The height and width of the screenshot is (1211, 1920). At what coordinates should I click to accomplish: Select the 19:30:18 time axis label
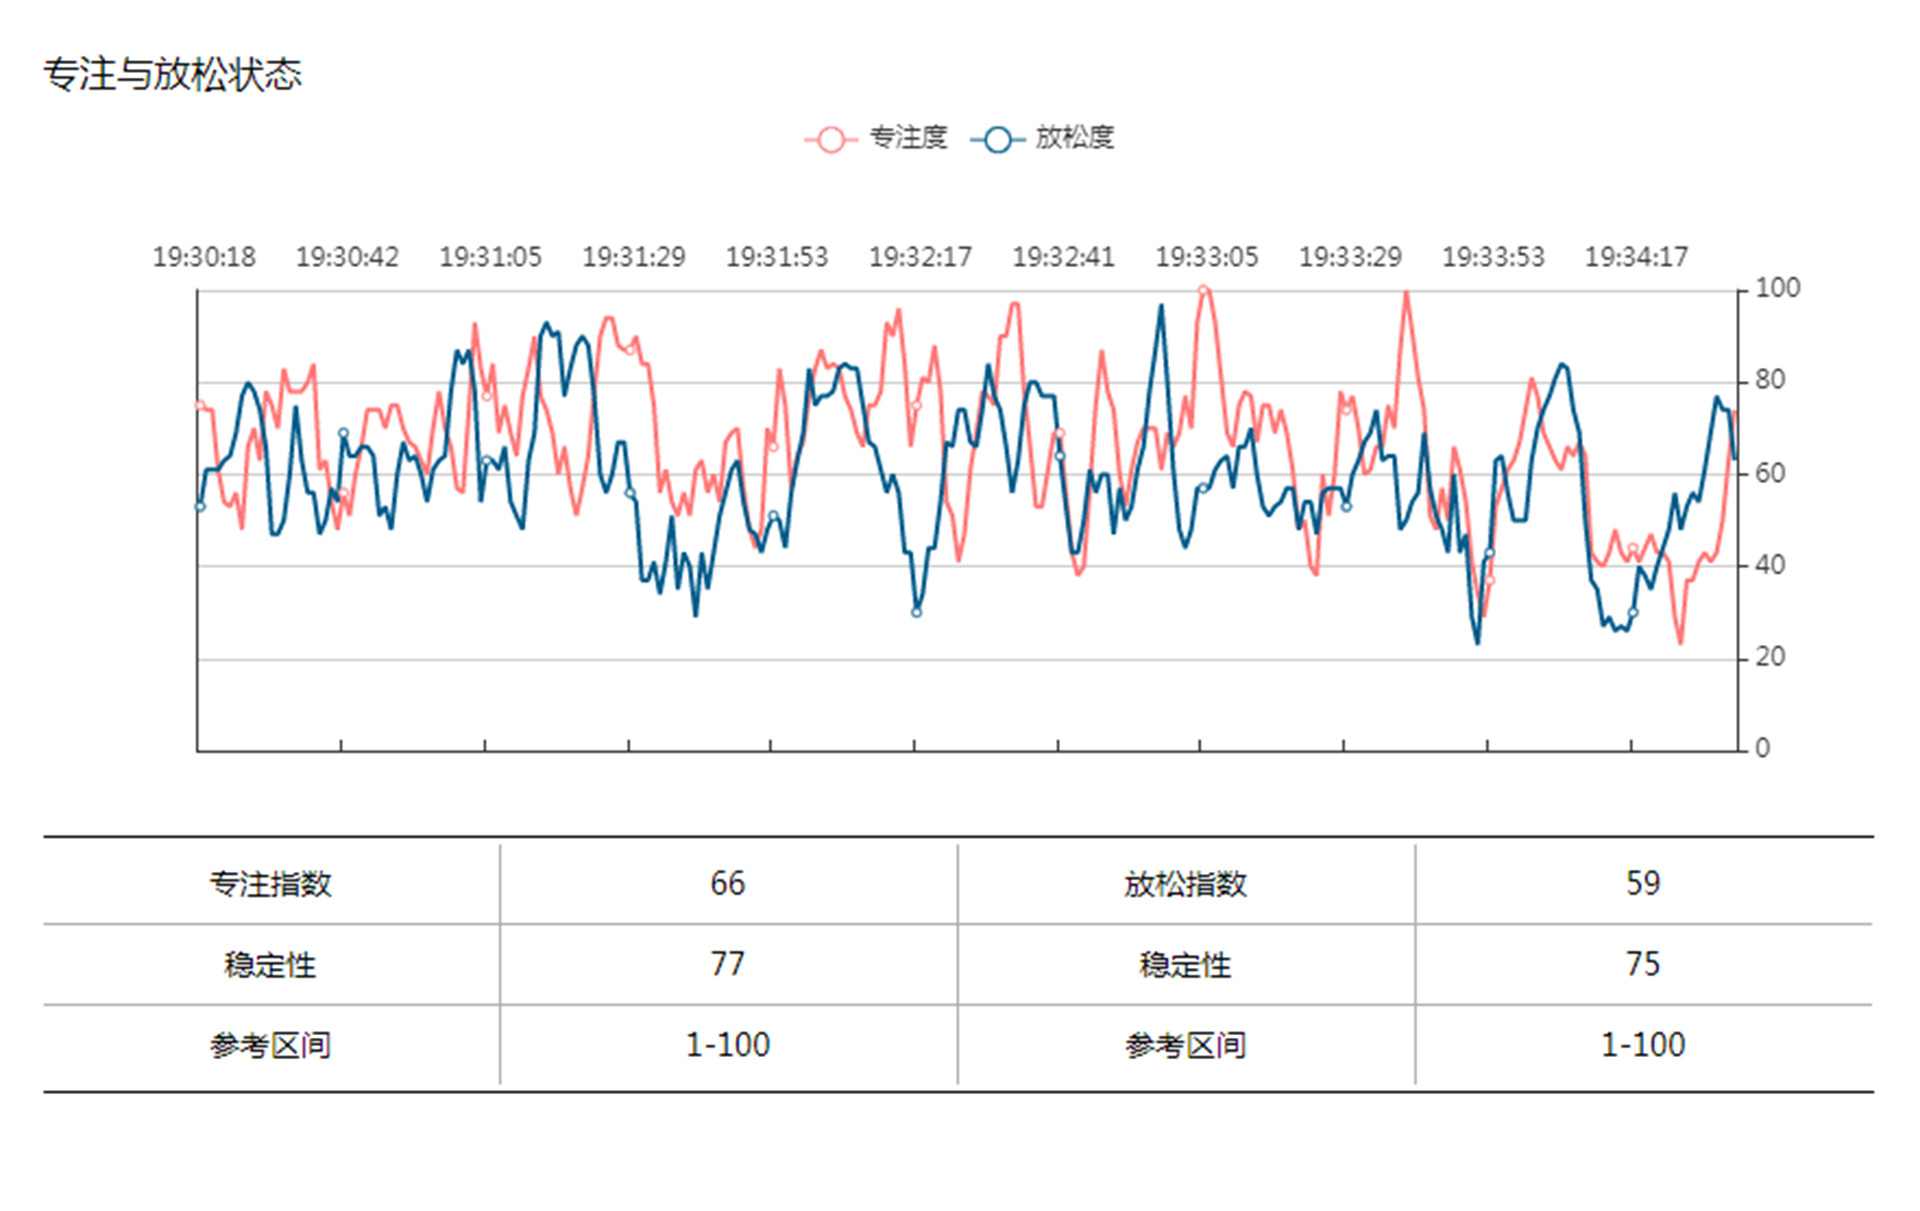coord(204,258)
